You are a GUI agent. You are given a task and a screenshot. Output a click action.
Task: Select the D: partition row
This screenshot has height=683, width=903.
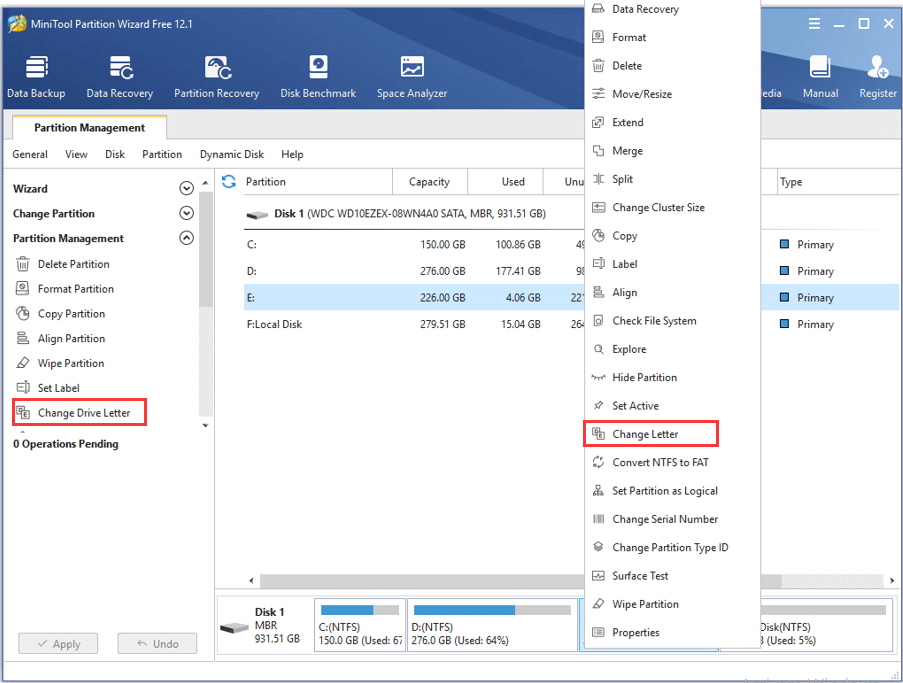click(413, 271)
